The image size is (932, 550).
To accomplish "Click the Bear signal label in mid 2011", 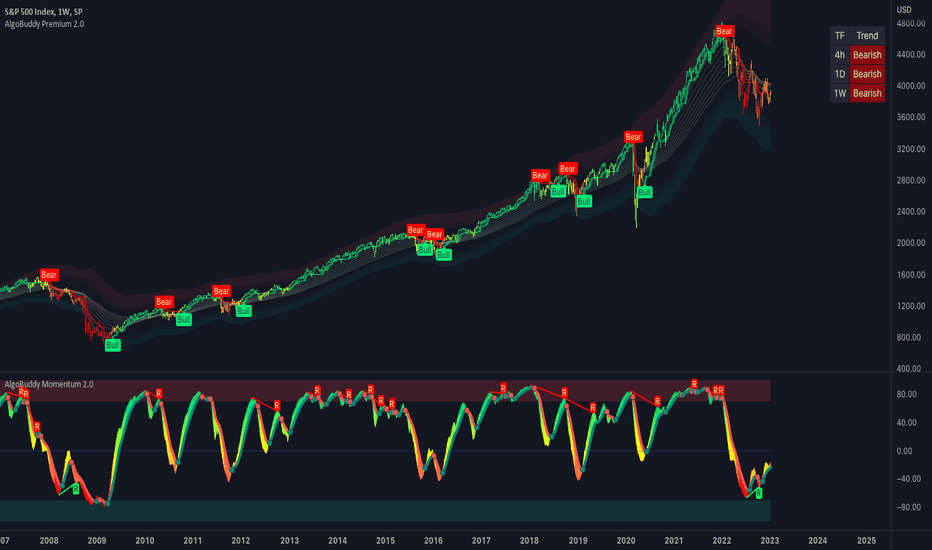I will click(x=221, y=291).
